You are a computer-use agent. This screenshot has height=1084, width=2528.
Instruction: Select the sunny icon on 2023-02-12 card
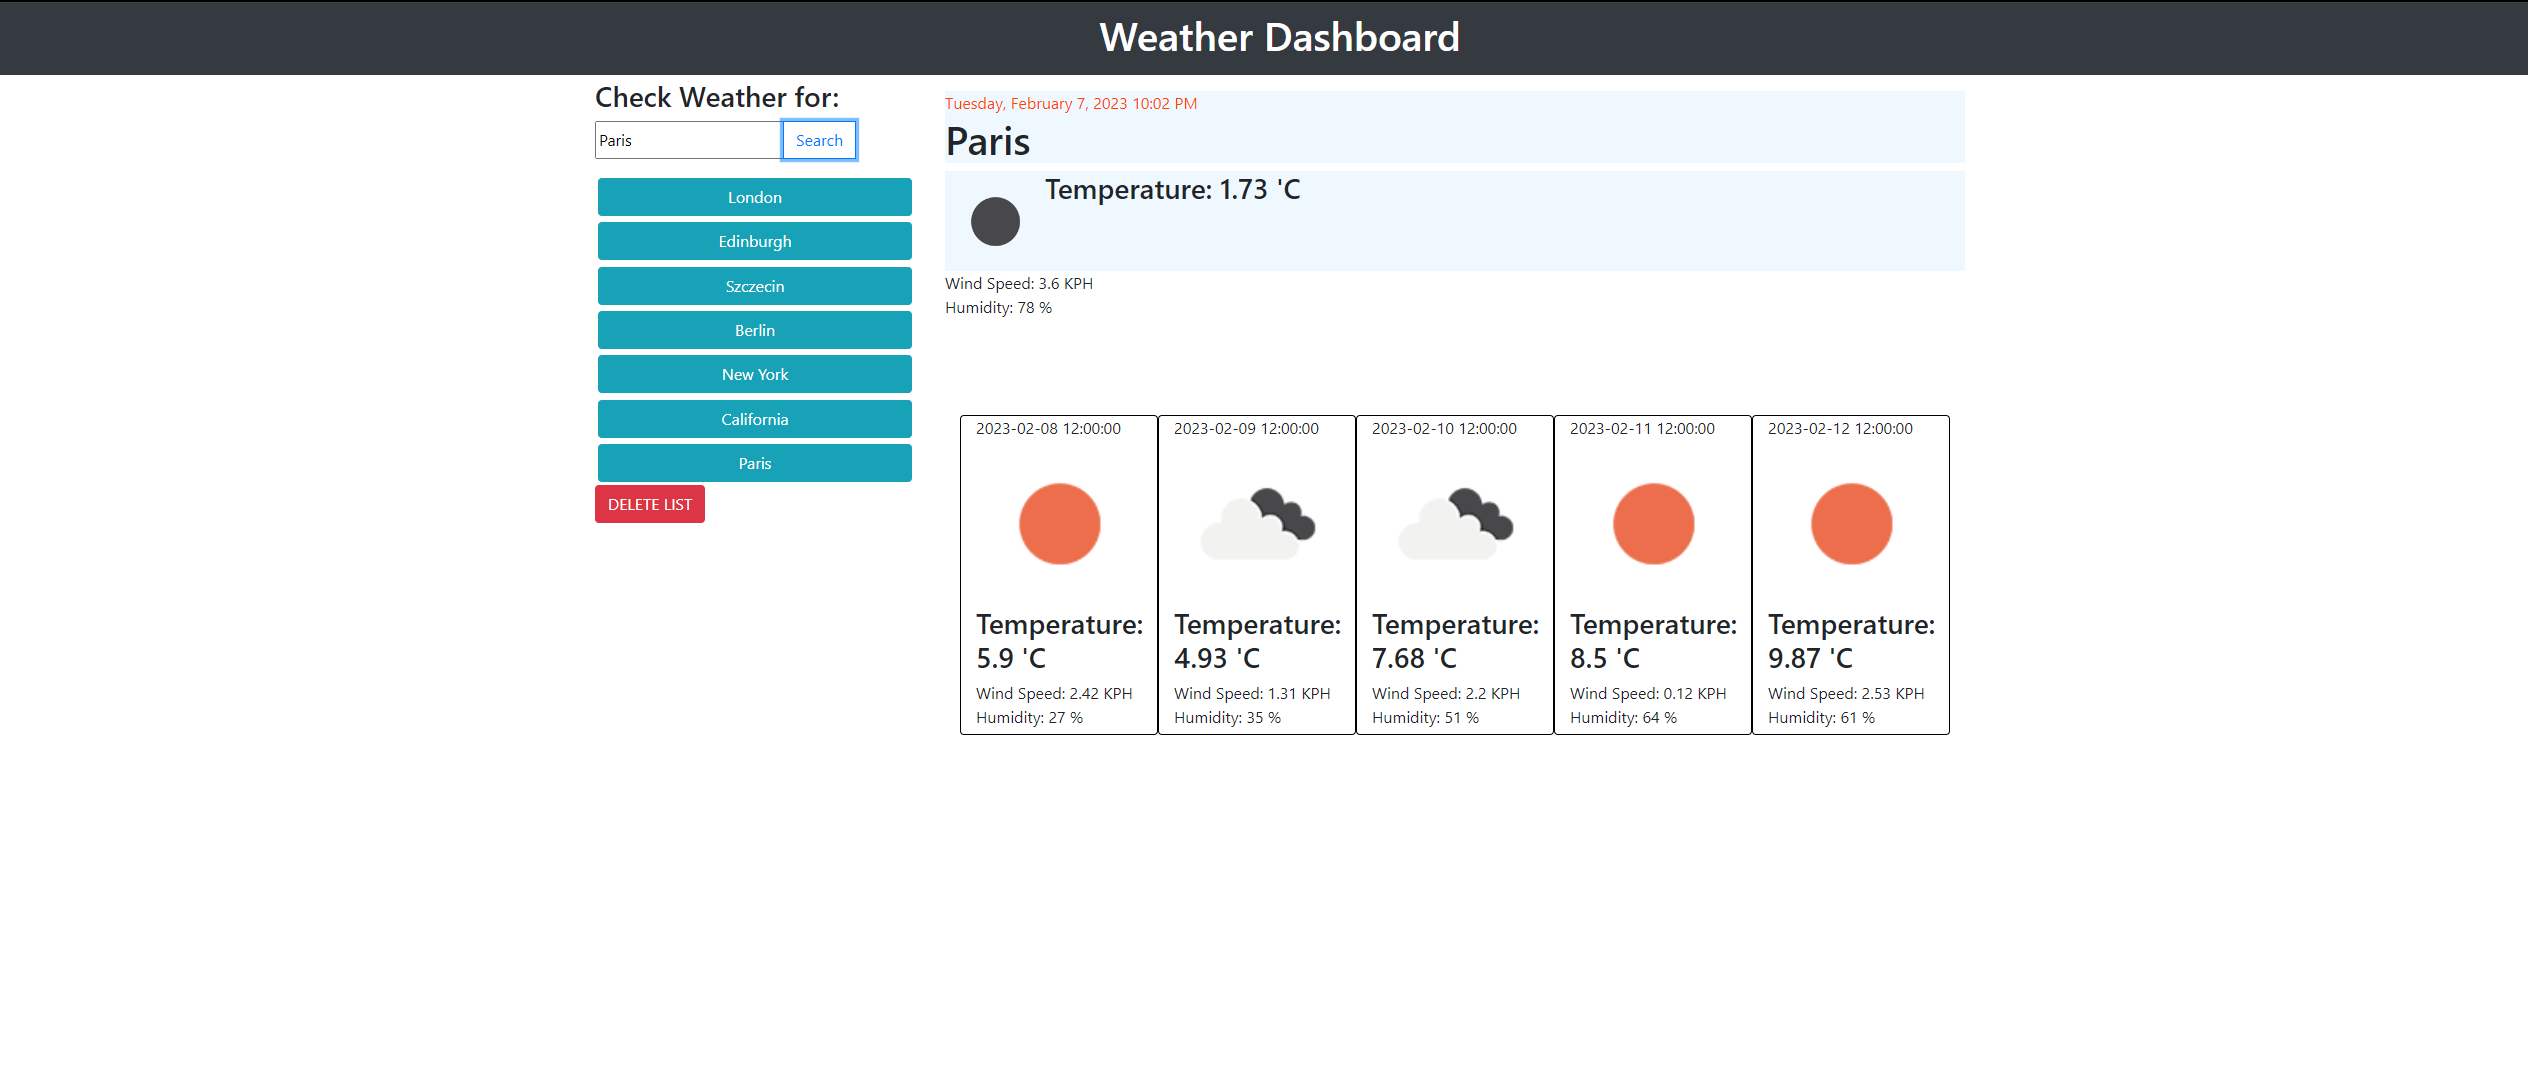click(x=1851, y=523)
